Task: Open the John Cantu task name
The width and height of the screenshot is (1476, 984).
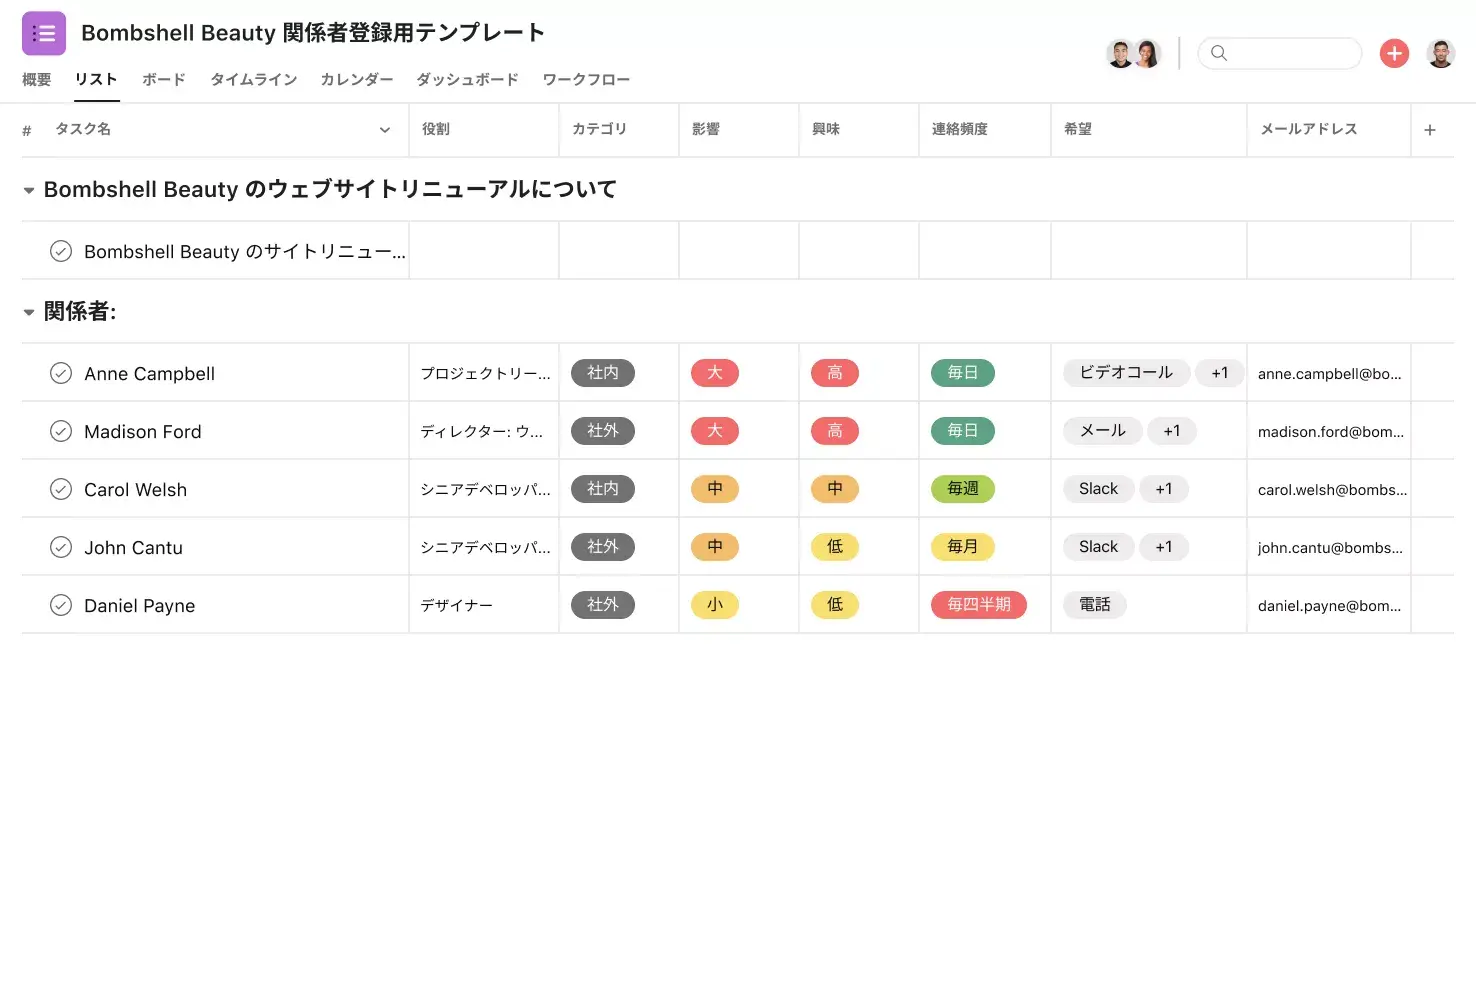Action: [x=134, y=548]
